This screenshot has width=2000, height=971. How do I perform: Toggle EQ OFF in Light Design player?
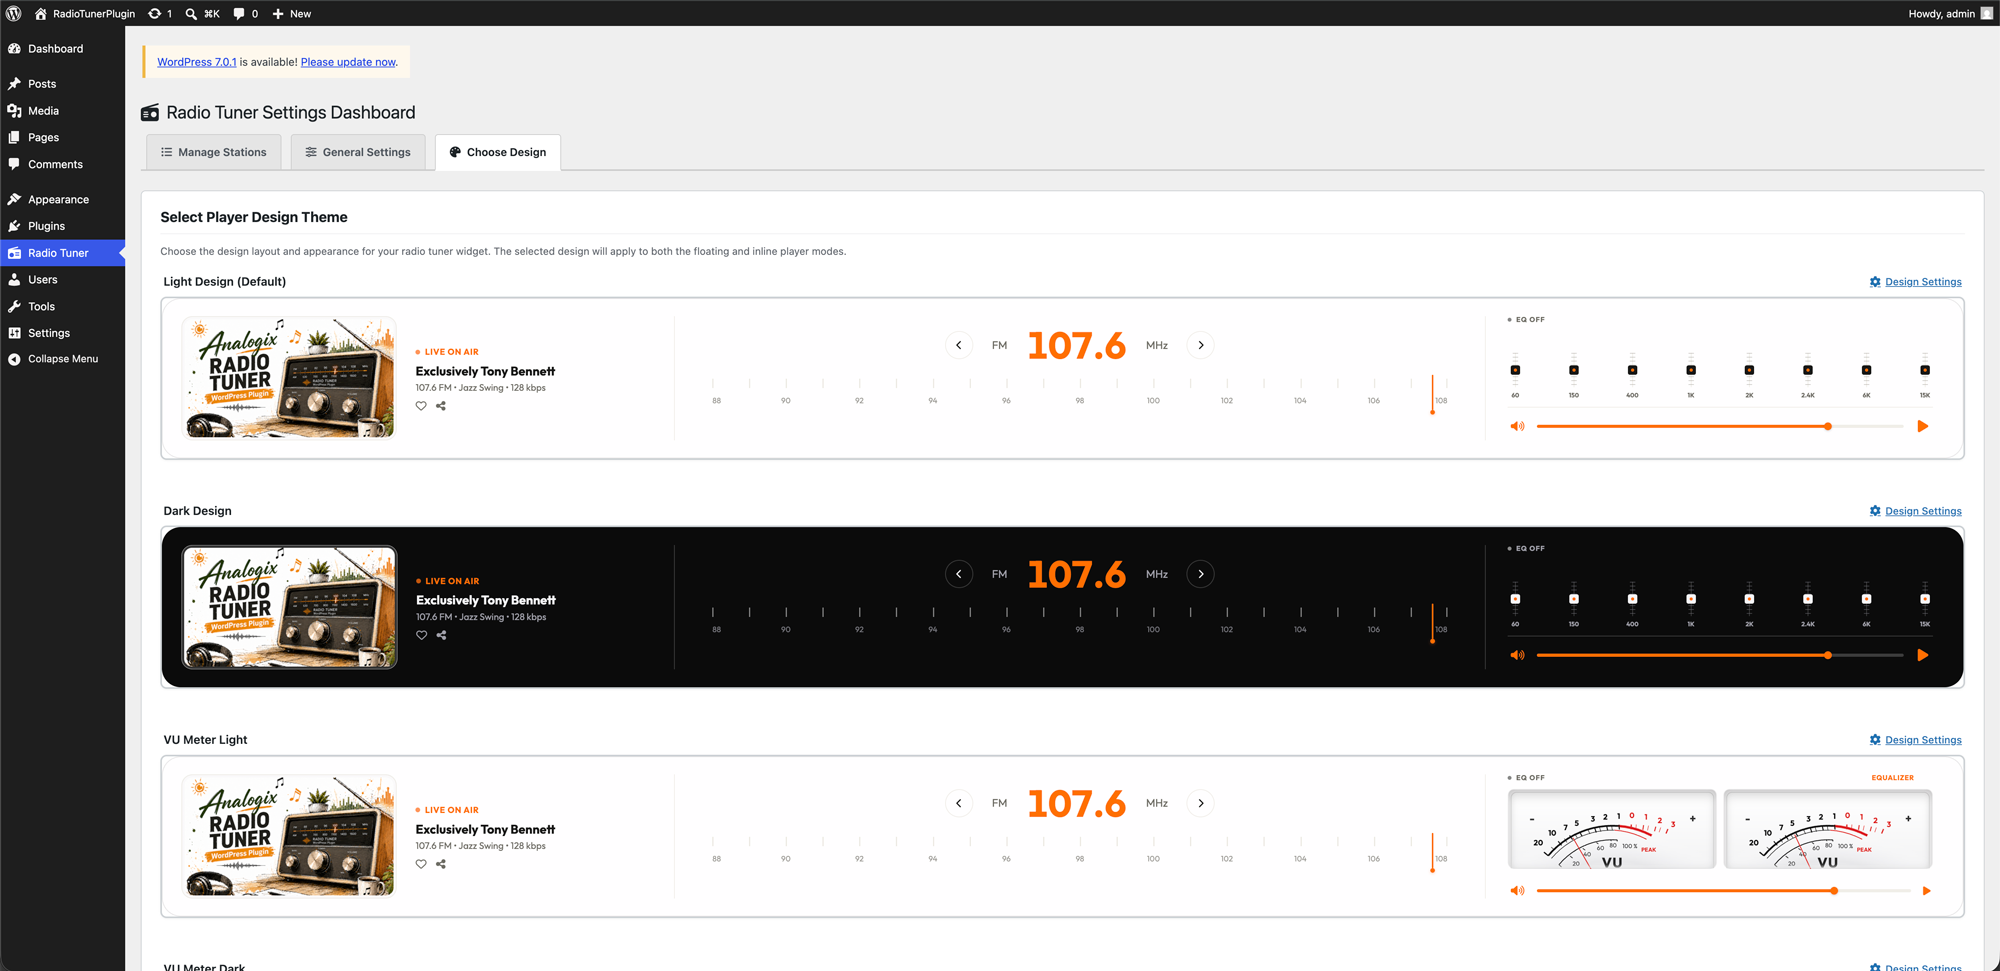click(x=1526, y=320)
